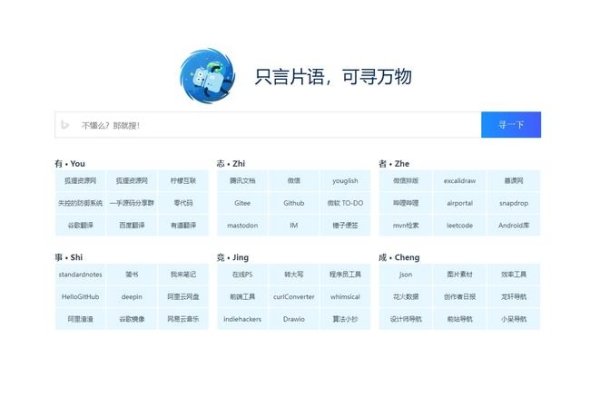Screen dimensions: 600x400
Task: Open the snapdrop link
Action: point(514,203)
